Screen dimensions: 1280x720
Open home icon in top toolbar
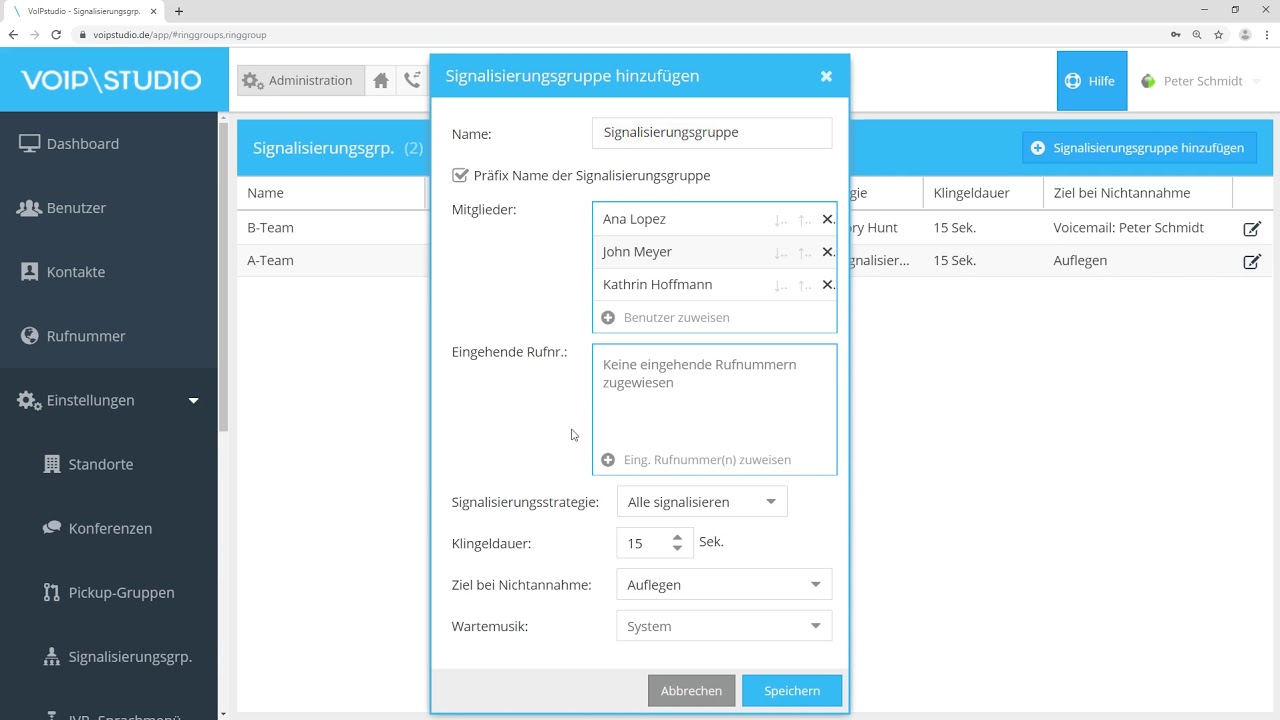[x=381, y=81]
